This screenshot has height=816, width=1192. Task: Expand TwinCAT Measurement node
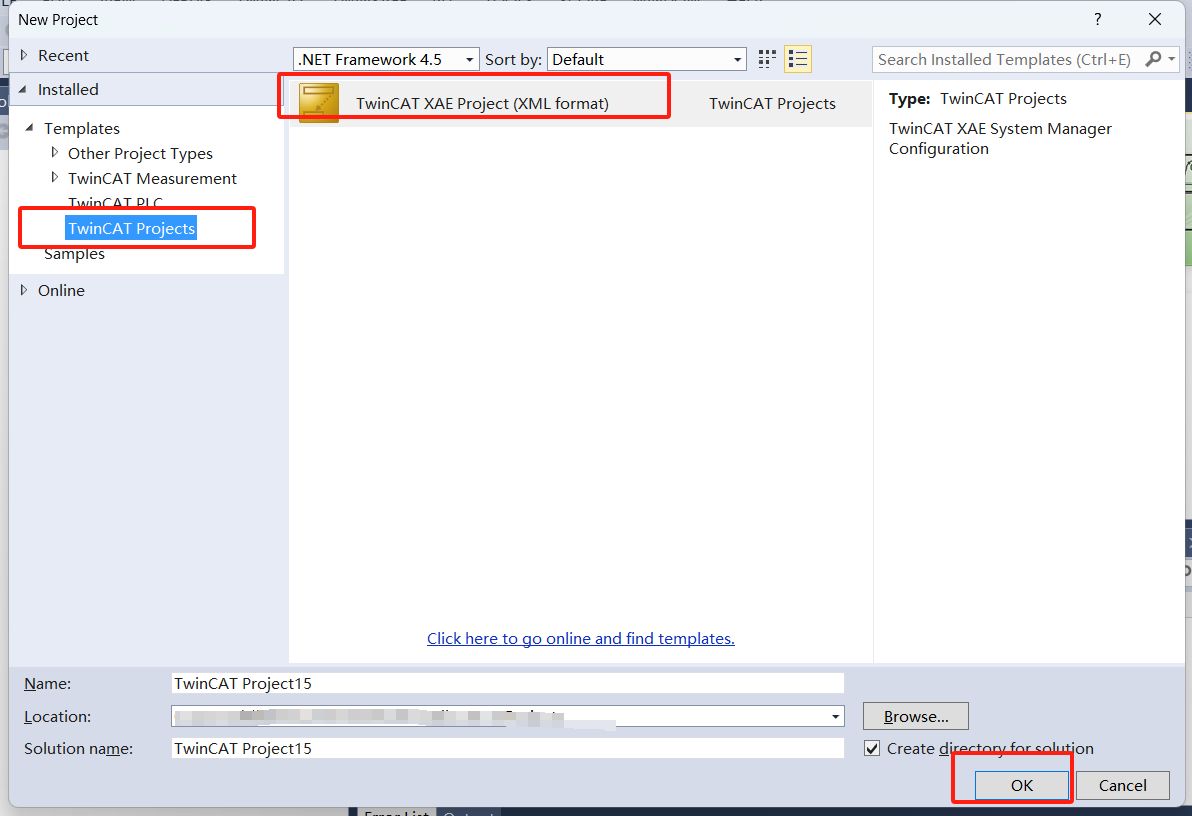[x=54, y=178]
